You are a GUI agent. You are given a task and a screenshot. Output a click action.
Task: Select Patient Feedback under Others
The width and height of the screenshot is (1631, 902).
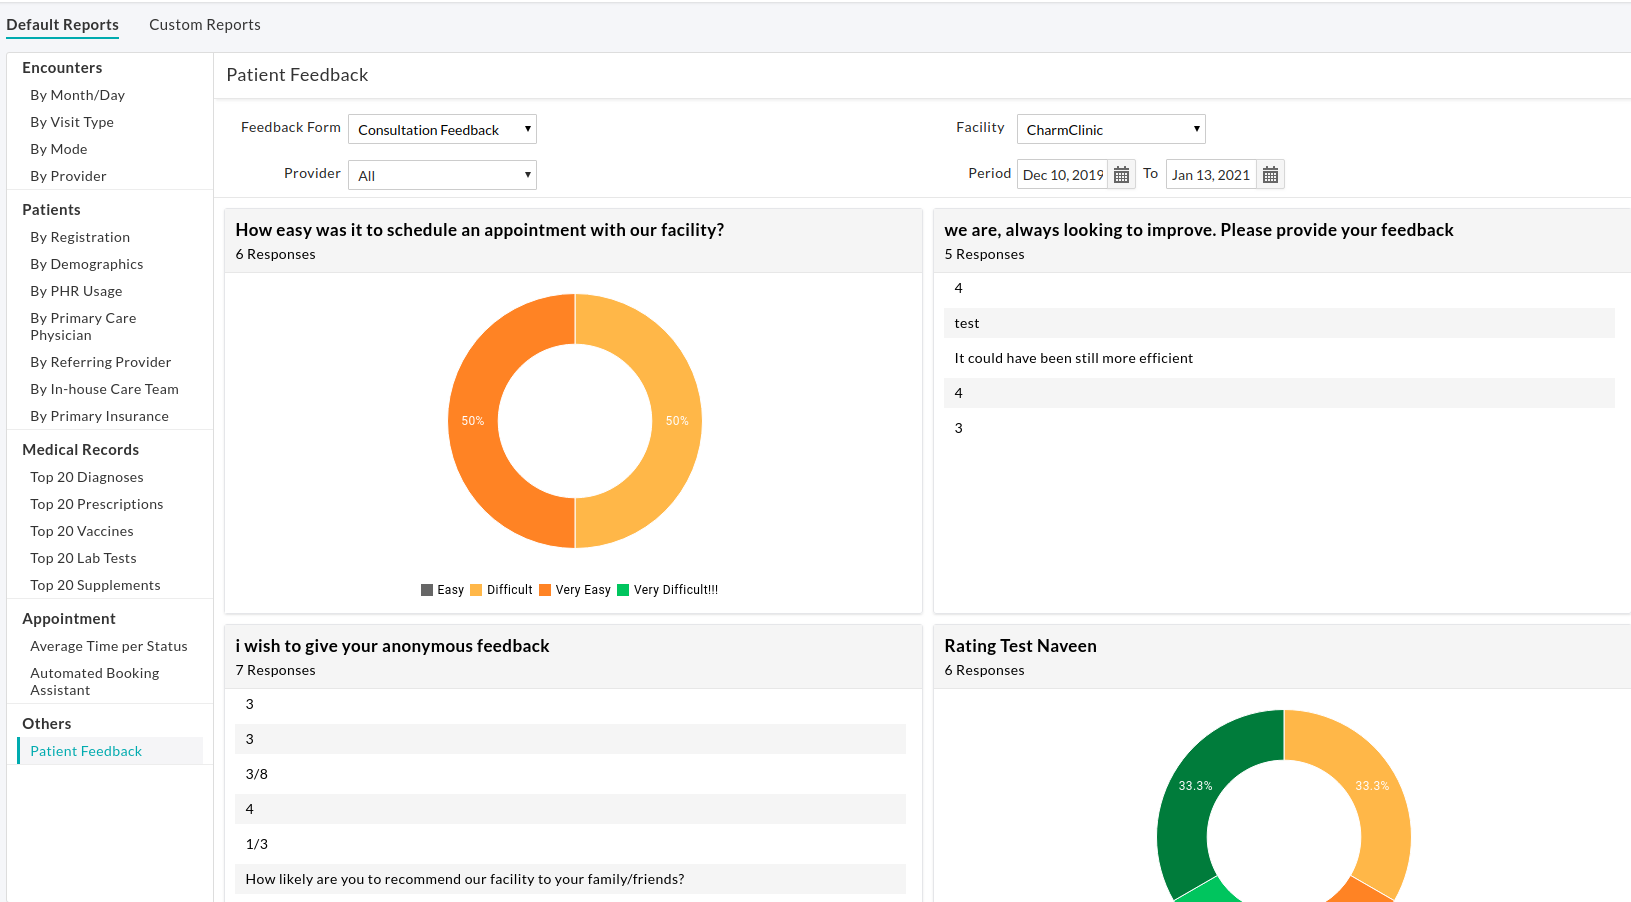coord(86,750)
